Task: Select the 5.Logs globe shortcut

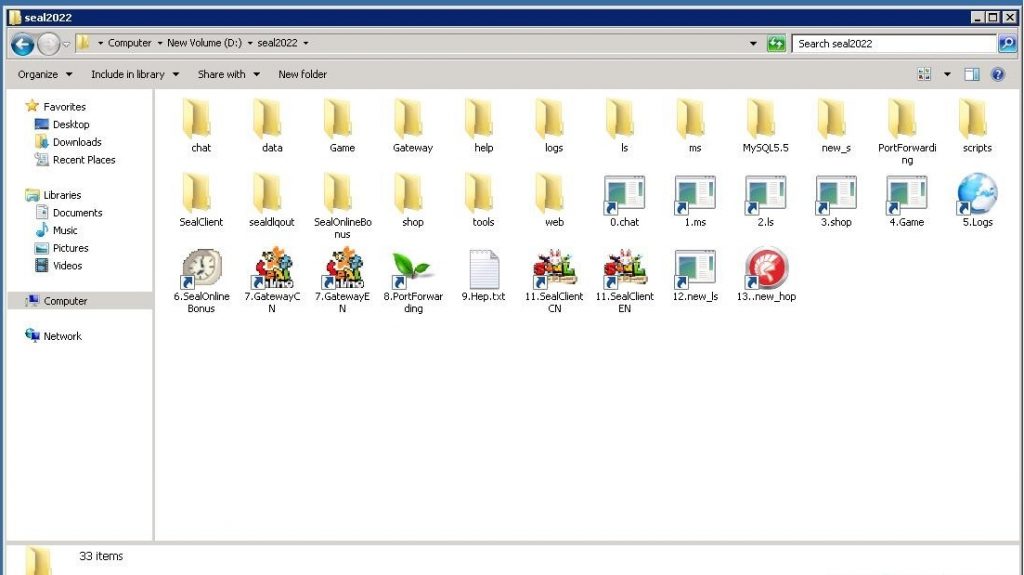Action: (977, 194)
